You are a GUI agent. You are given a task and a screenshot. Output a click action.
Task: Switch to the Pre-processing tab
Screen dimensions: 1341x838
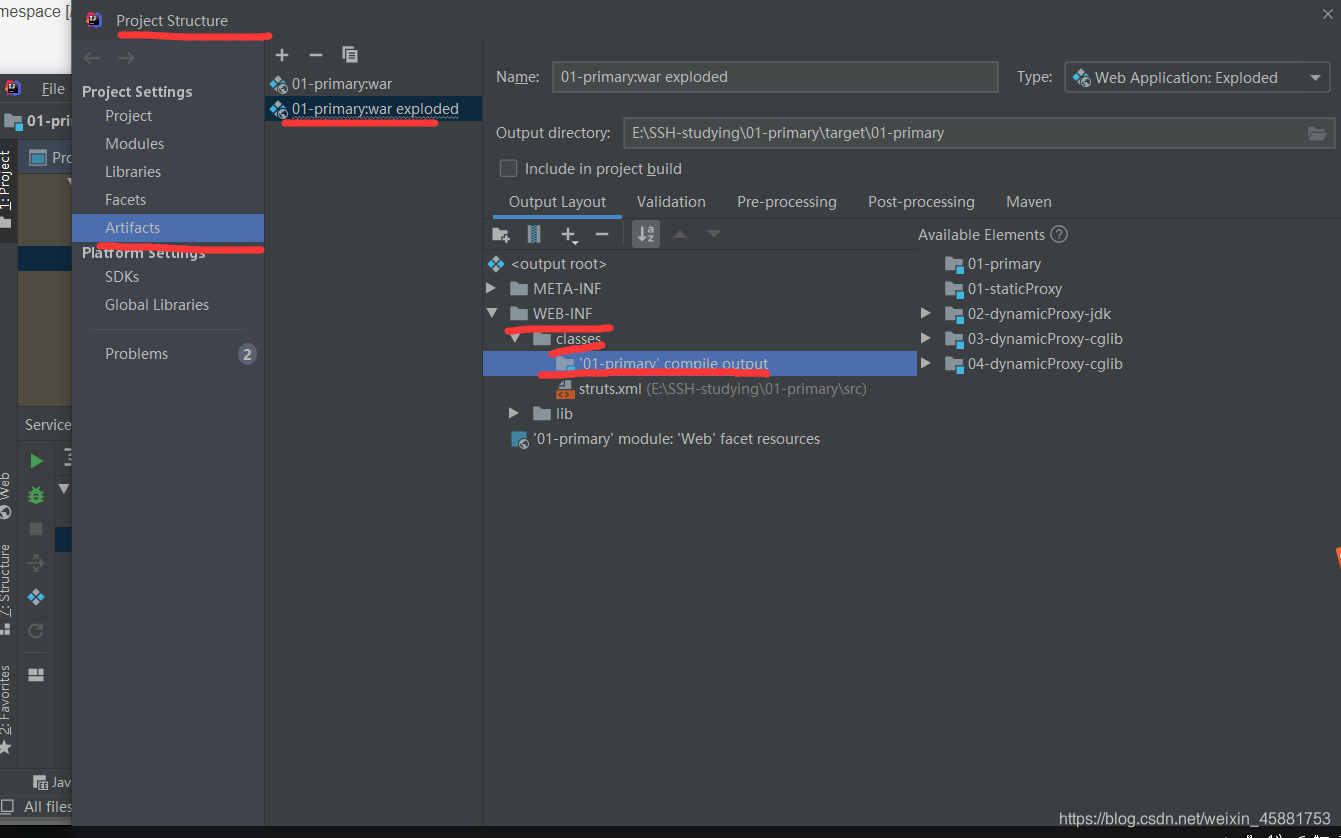(x=787, y=202)
